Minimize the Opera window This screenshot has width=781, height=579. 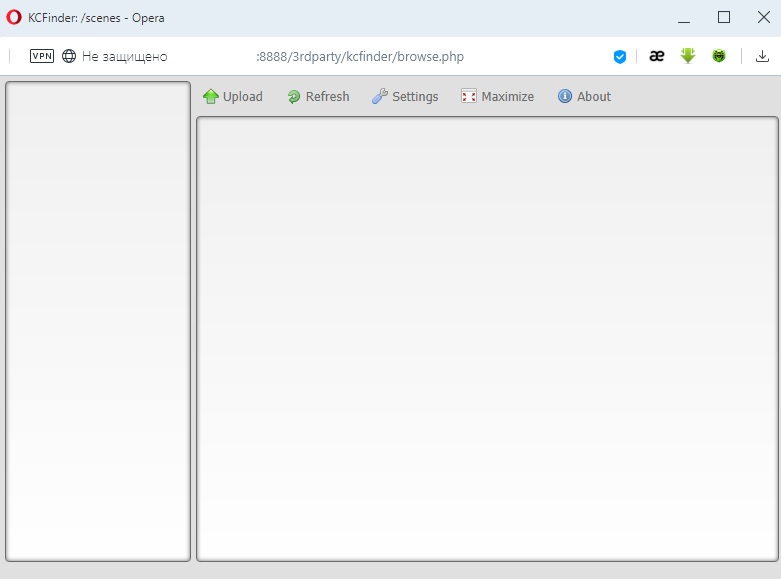[x=684, y=17]
